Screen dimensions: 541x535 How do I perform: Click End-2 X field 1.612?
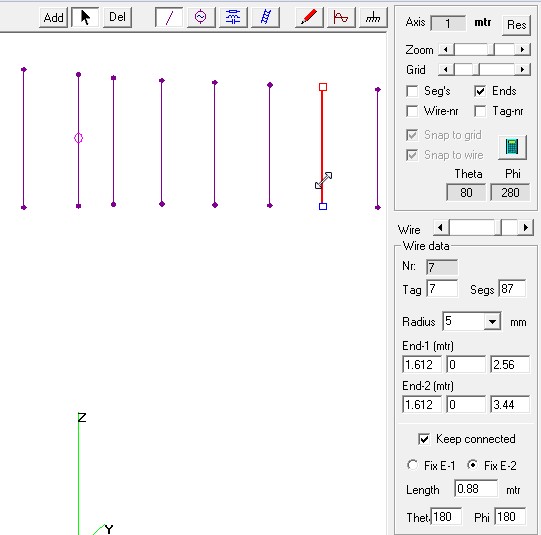pyautogui.click(x=422, y=404)
